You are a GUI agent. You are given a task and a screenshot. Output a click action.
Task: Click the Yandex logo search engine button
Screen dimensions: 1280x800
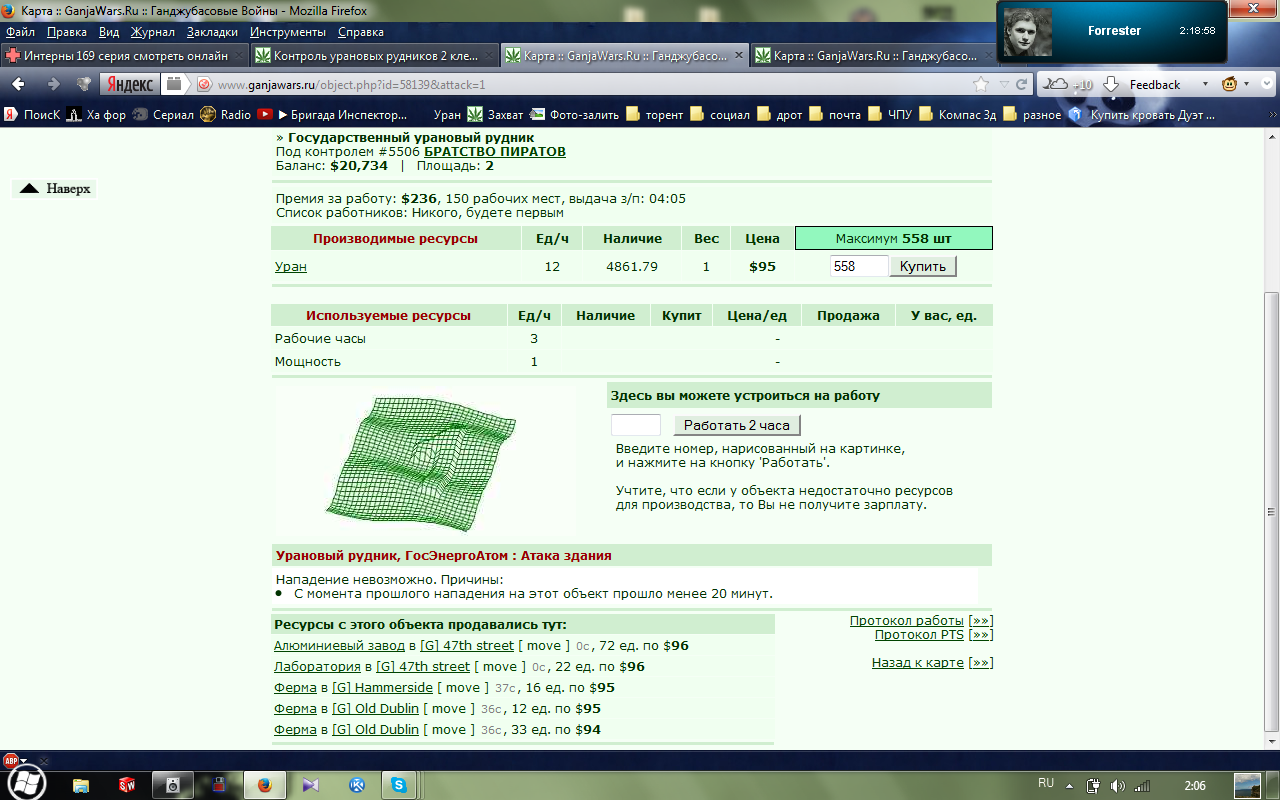tap(130, 84)
